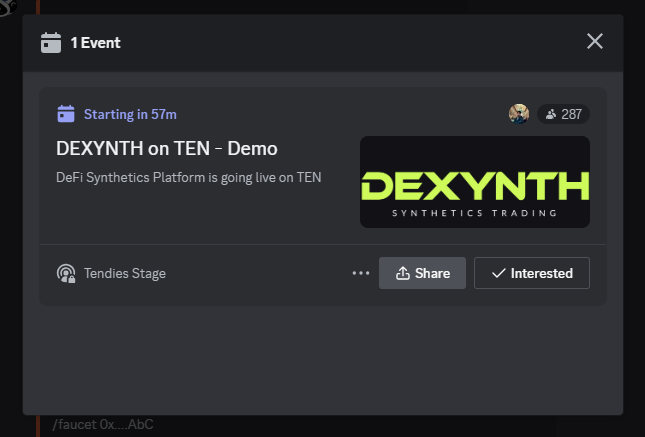Click the calendar icon beside Starting in 57m
The height and width of the screenshot is (437, 645).
(x=66, y=114)
